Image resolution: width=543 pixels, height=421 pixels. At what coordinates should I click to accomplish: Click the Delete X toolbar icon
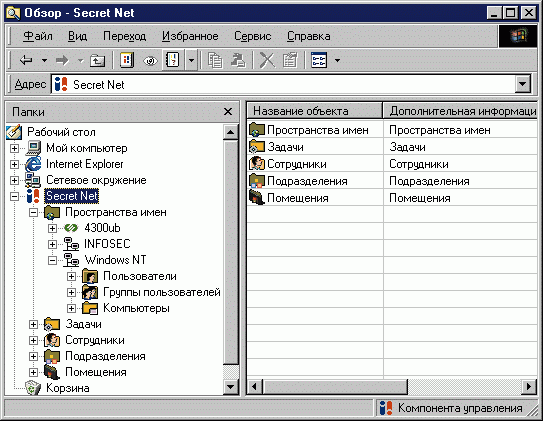click(x=267, y=61)
